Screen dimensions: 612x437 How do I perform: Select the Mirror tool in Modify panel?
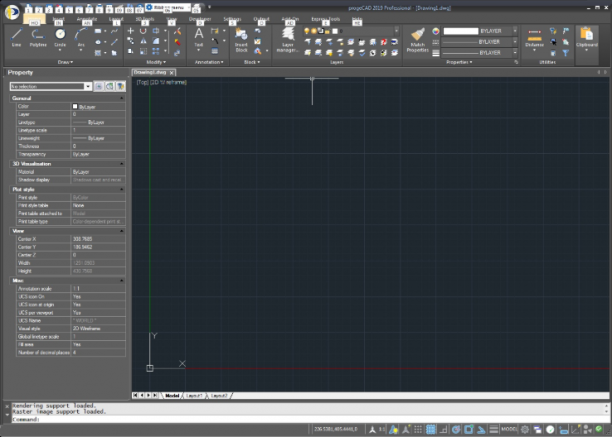[143, 41]
